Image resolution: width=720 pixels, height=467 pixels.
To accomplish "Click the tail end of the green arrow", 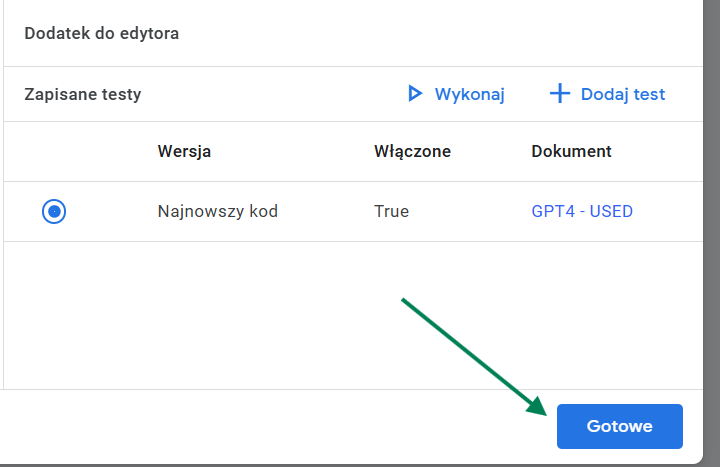I will 404,300.
